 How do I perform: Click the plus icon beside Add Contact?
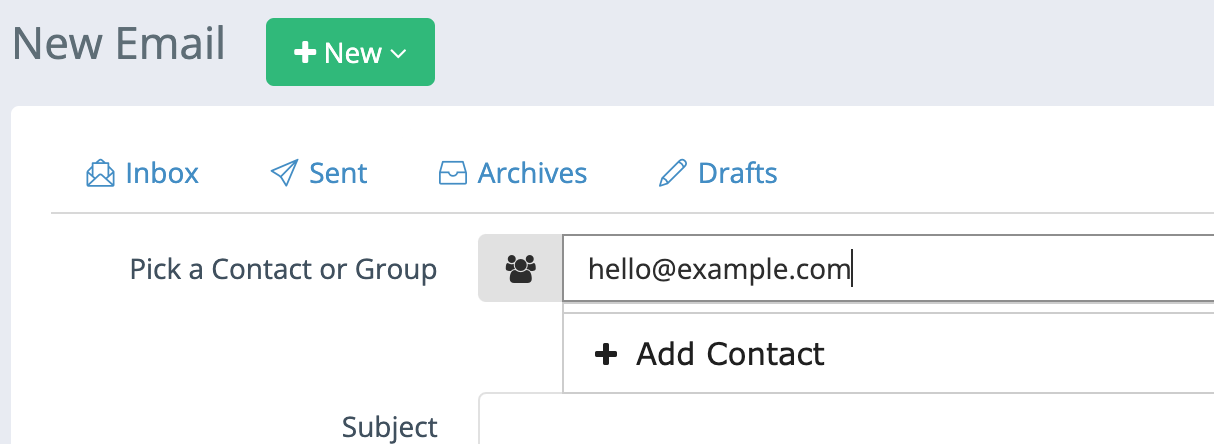pyautogui.click(x=606, y=353)
